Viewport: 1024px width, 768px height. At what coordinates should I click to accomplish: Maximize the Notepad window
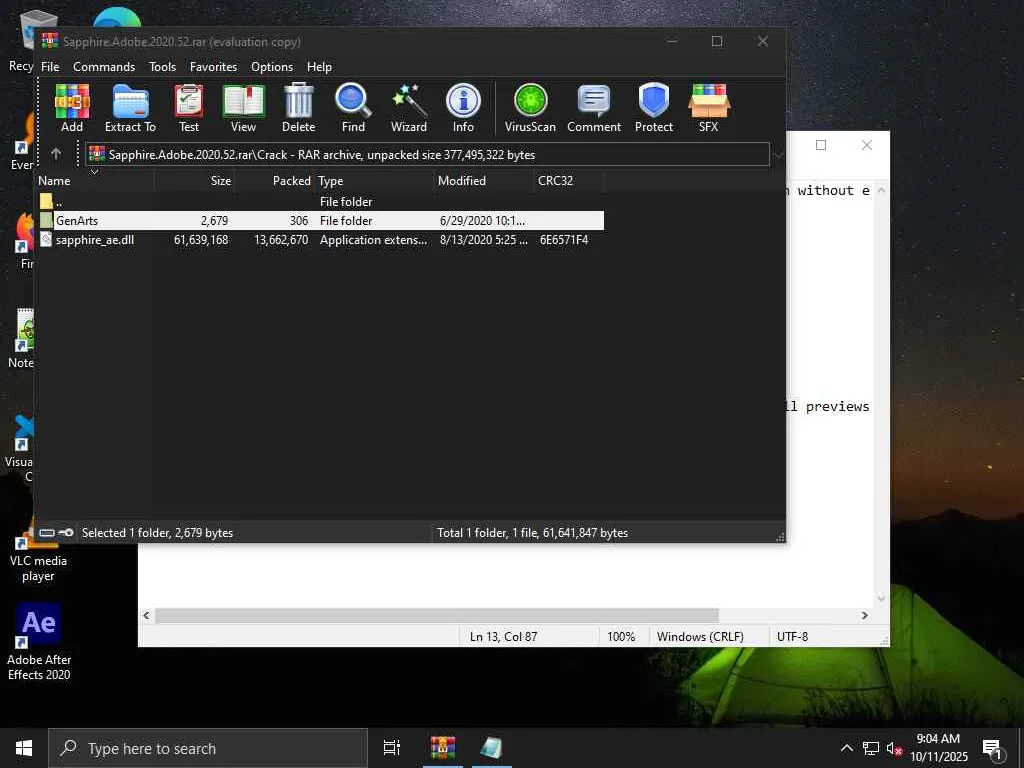click(x=821, y=145)
